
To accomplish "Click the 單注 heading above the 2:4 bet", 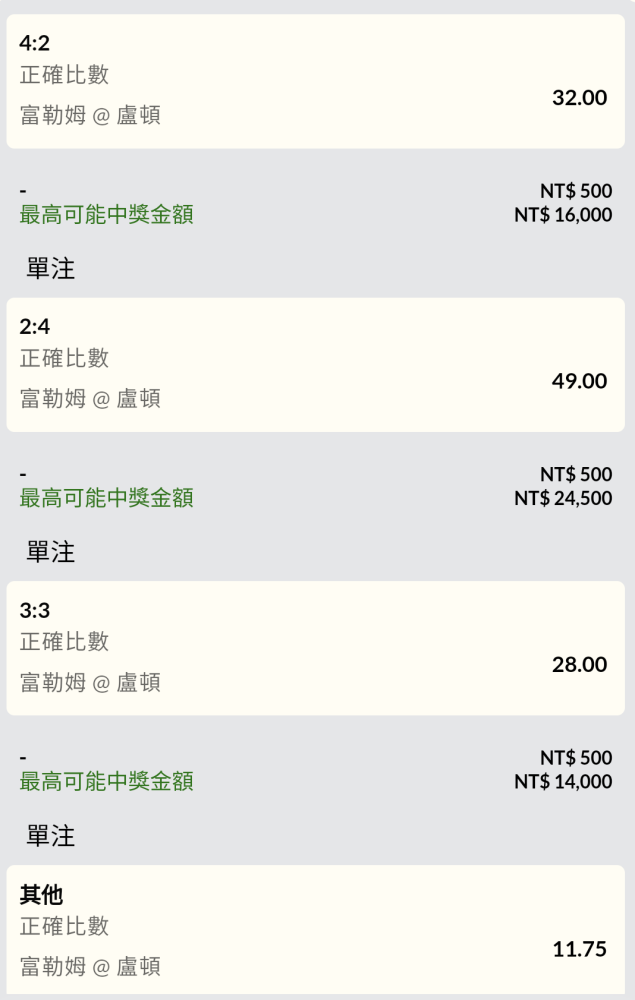I will [x=50, y=268].
